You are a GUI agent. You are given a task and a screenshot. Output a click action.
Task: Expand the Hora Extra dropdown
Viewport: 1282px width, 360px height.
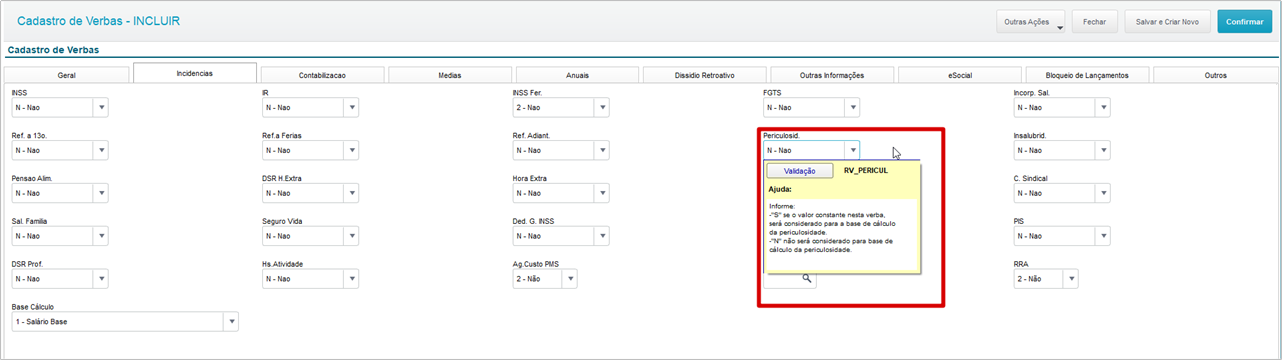click(x=601, y=193)
